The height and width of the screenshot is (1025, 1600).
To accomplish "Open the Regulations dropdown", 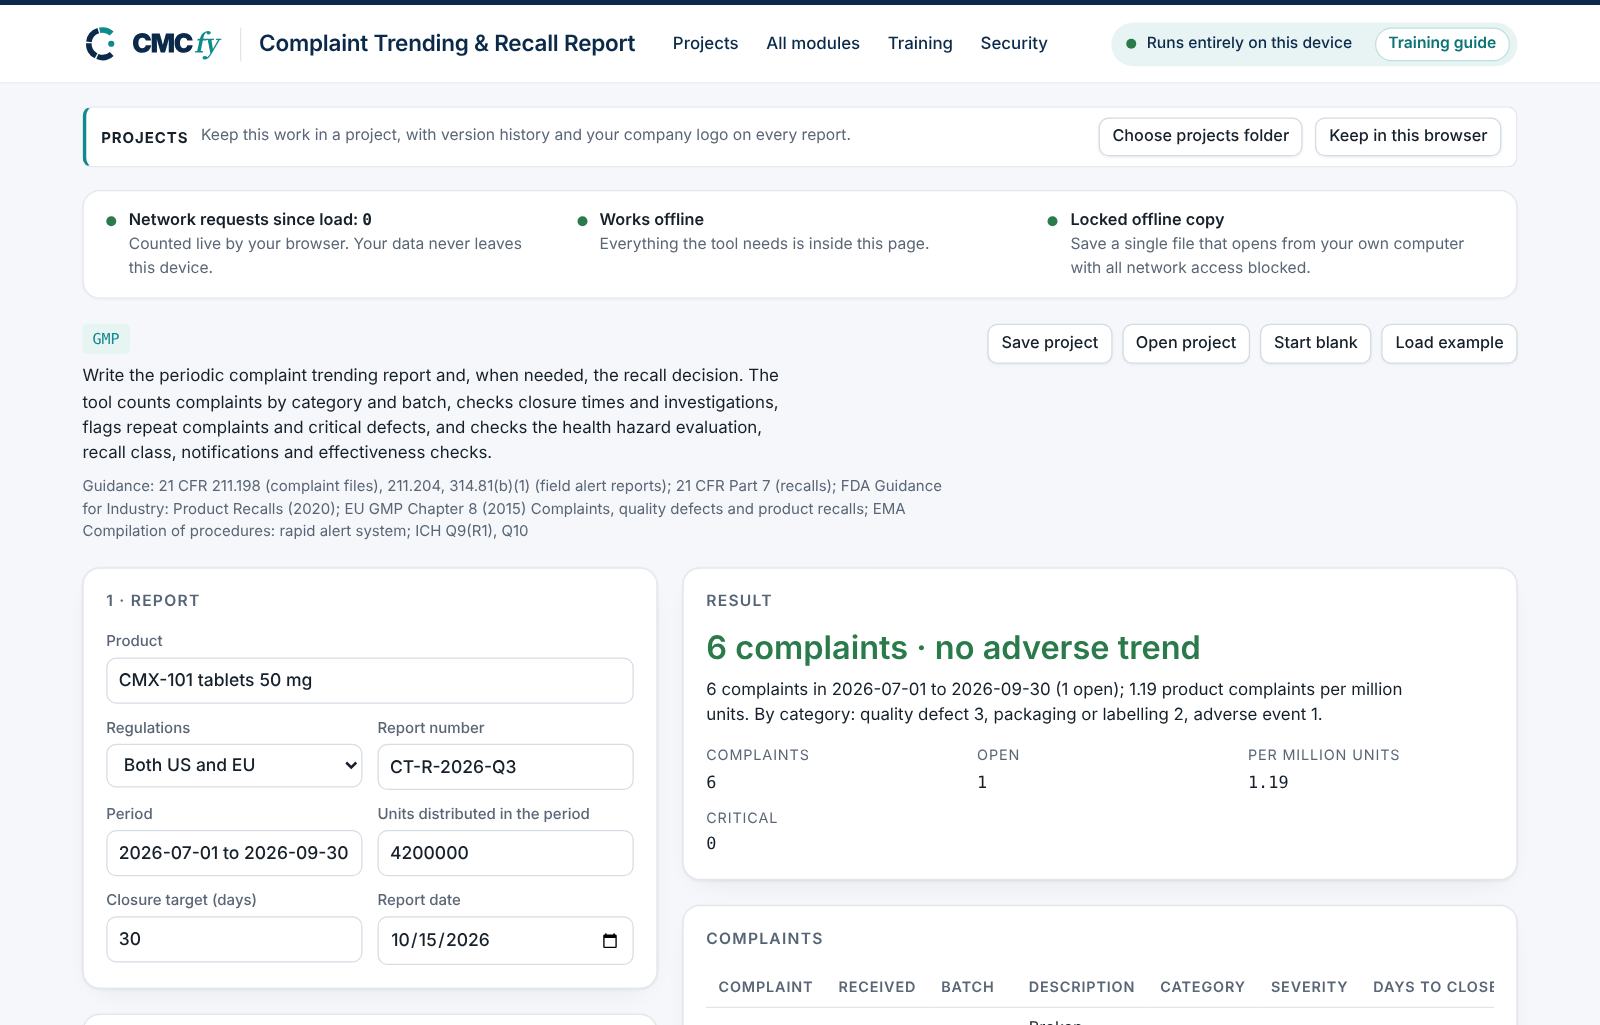I will pyautogui.click(x=234, y=766).
